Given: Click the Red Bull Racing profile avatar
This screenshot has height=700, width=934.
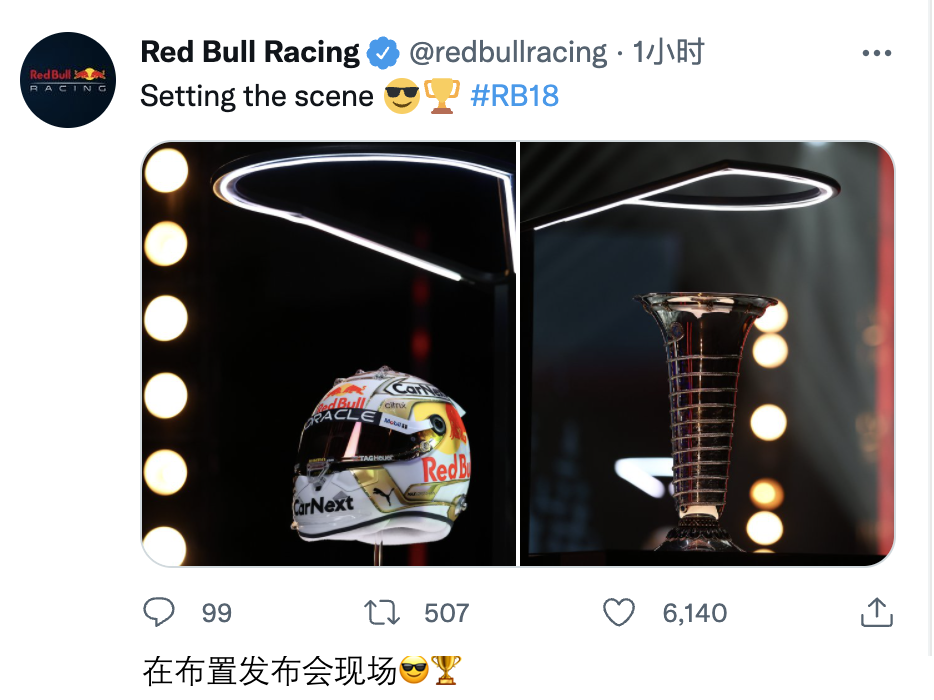Looking at the screenshot, I should (68, 80).
